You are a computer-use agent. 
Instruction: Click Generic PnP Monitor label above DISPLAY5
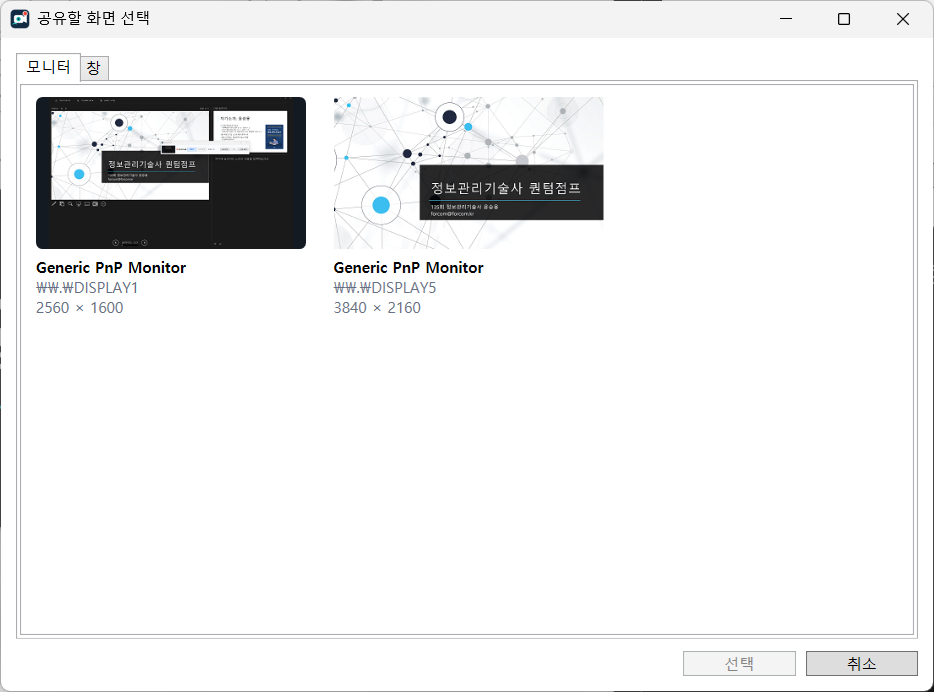(x=409, y=268)
